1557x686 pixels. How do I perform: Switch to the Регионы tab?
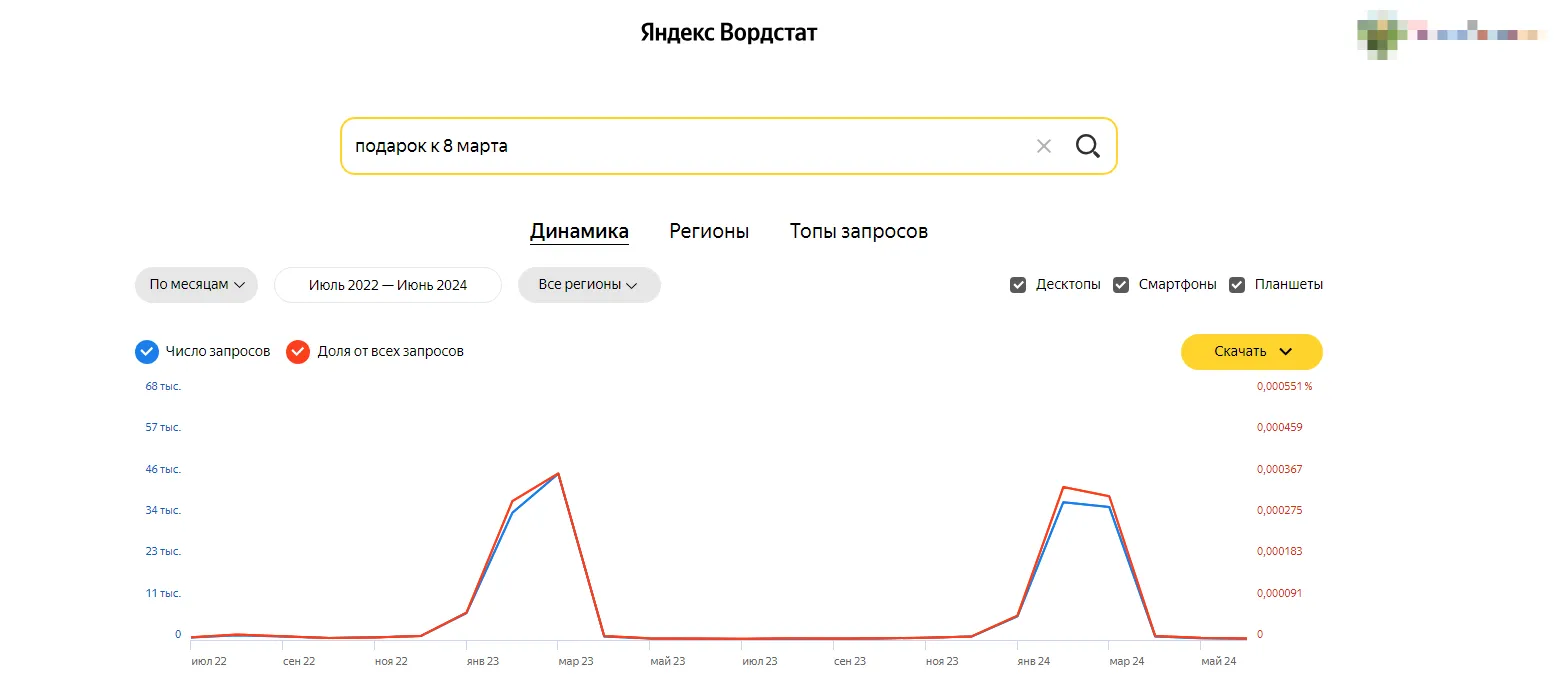pos(709,232)
